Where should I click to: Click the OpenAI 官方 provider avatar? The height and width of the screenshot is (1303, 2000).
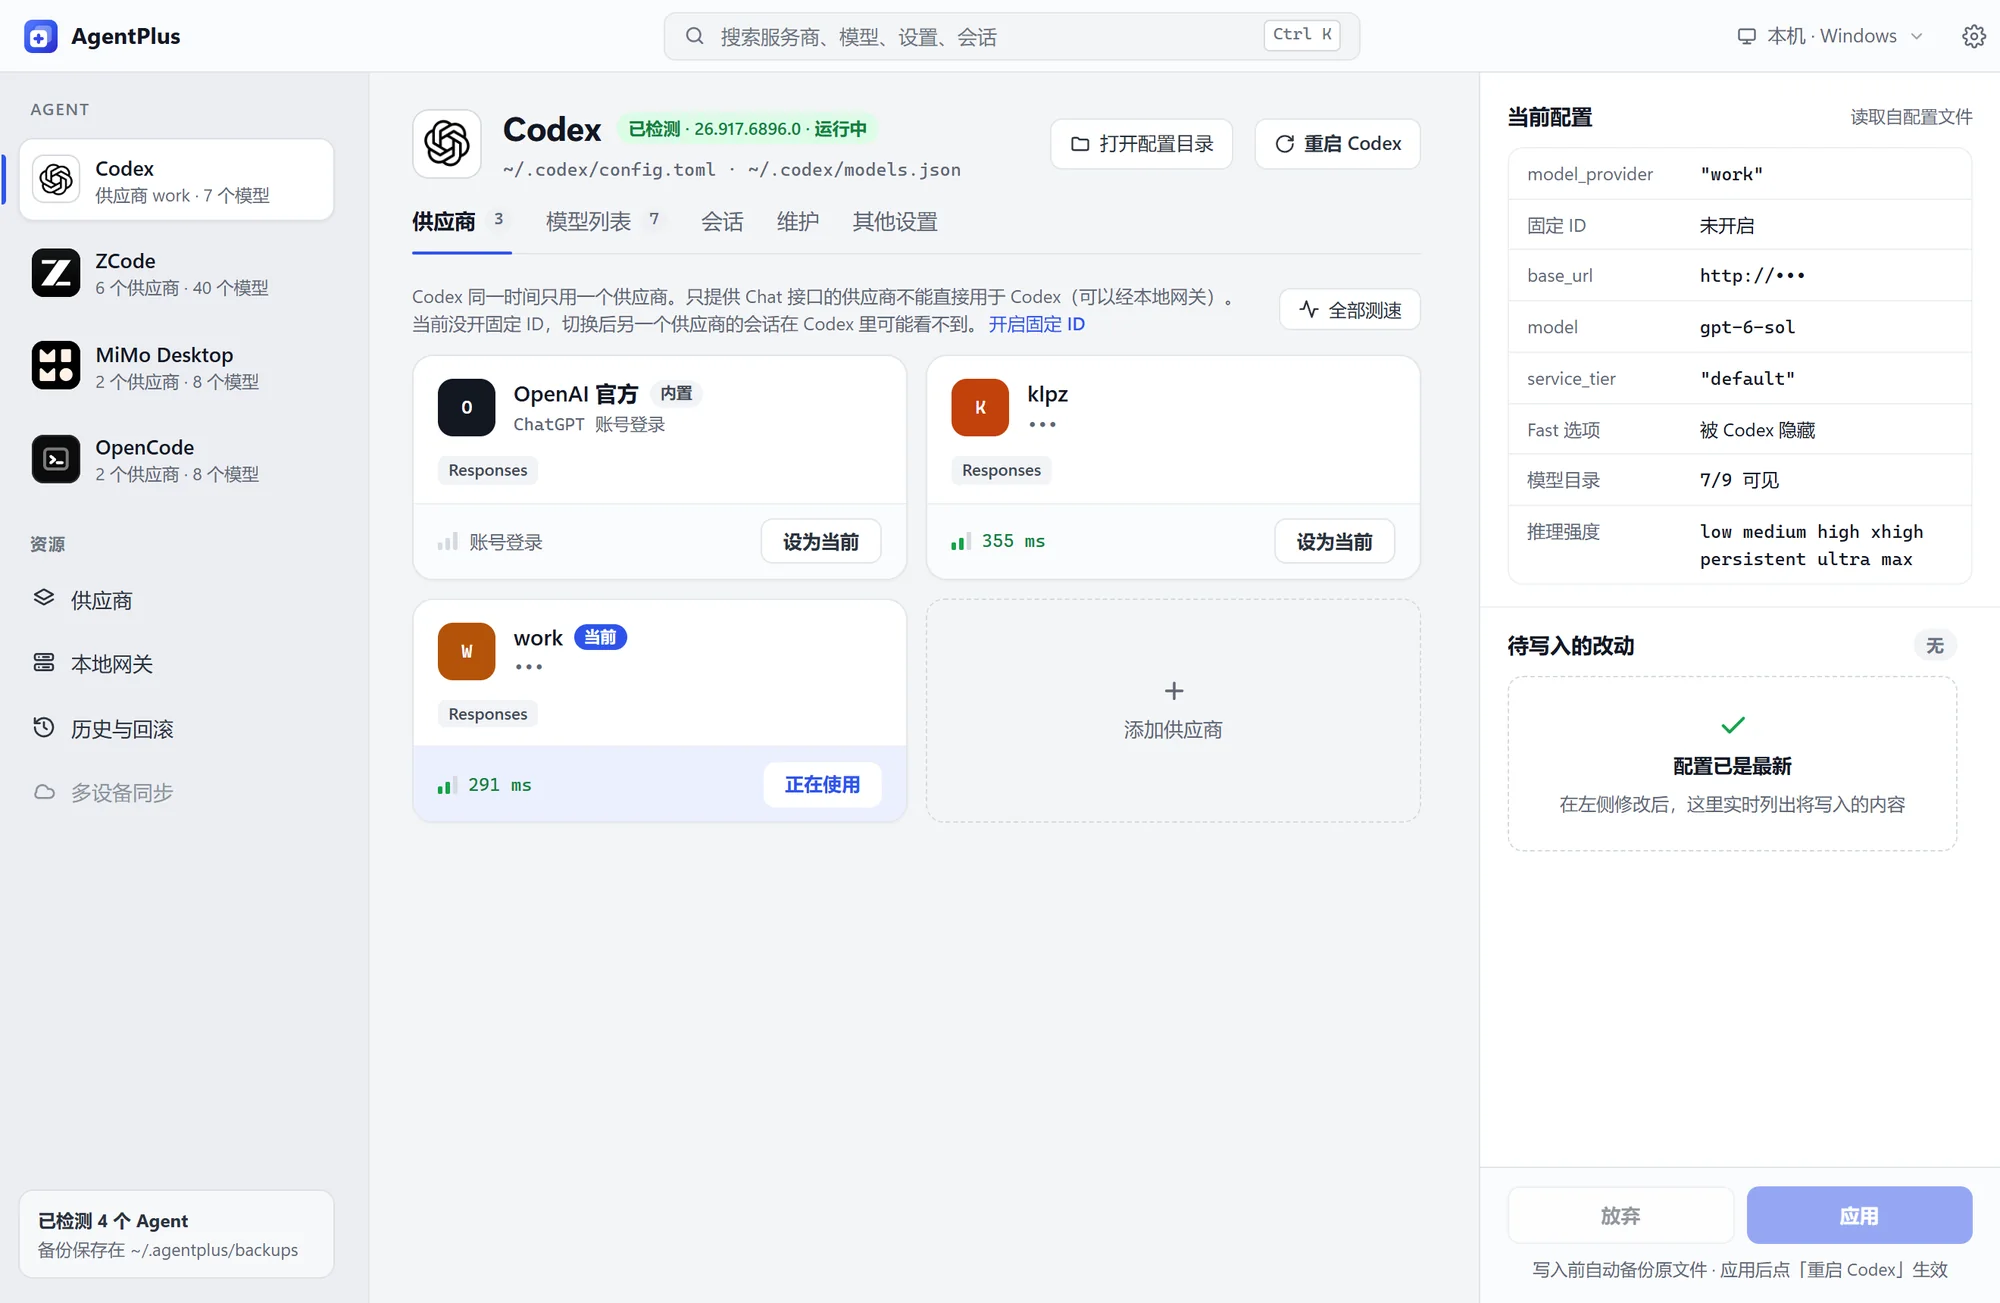pyautogui.click(x=466, y=407)
